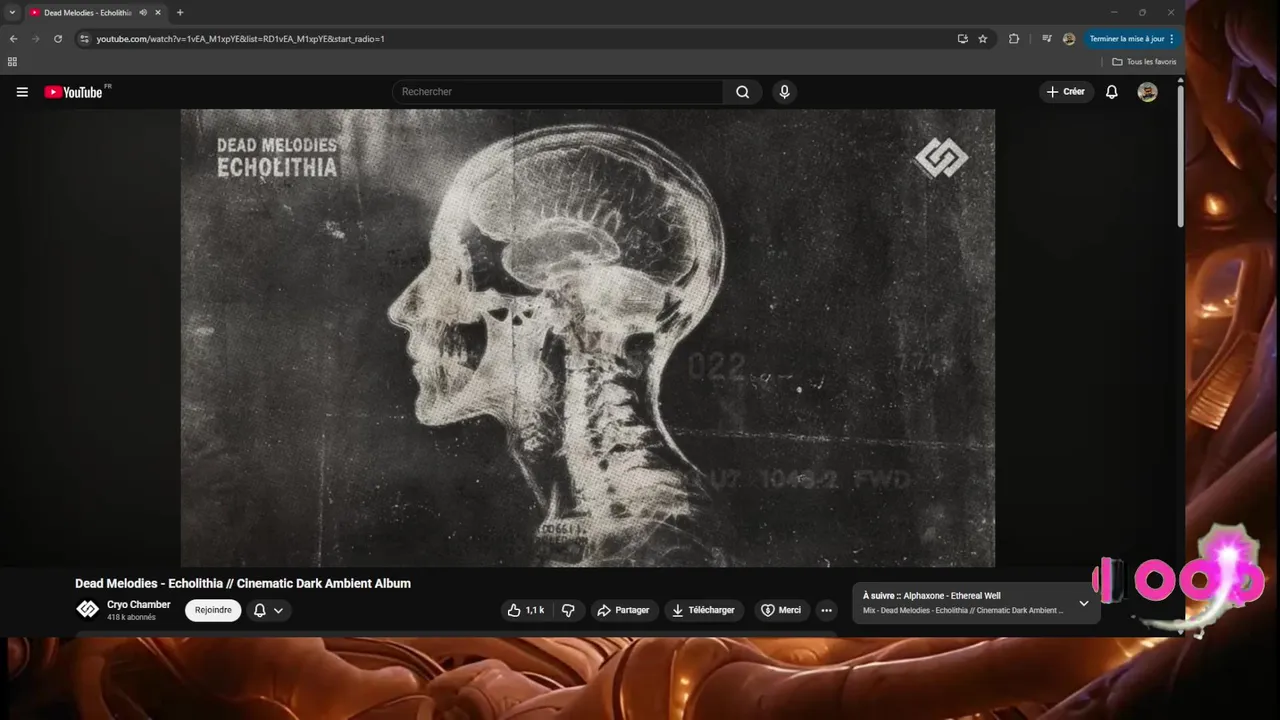Open Cryo Chamber channel avatar
The image size is (1280, 720).
point(88,609)
